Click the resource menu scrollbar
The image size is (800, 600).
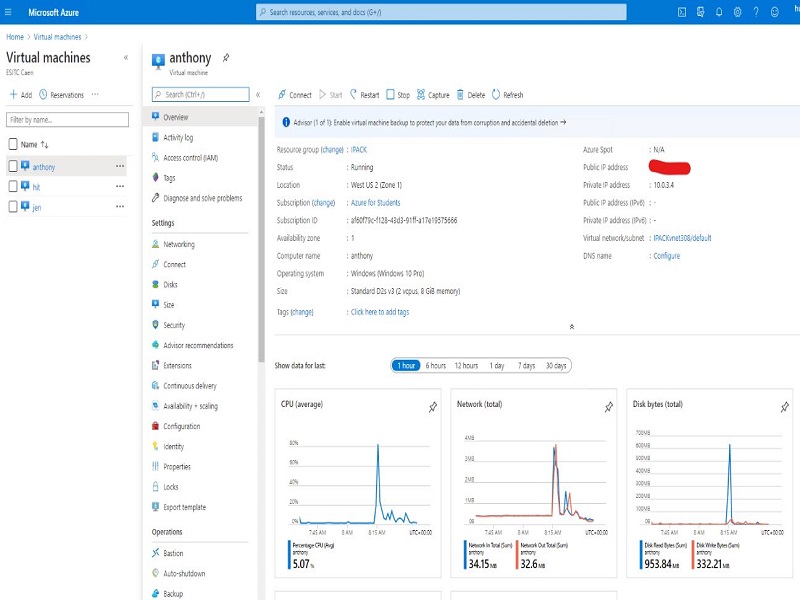click(x=261, y=240)
